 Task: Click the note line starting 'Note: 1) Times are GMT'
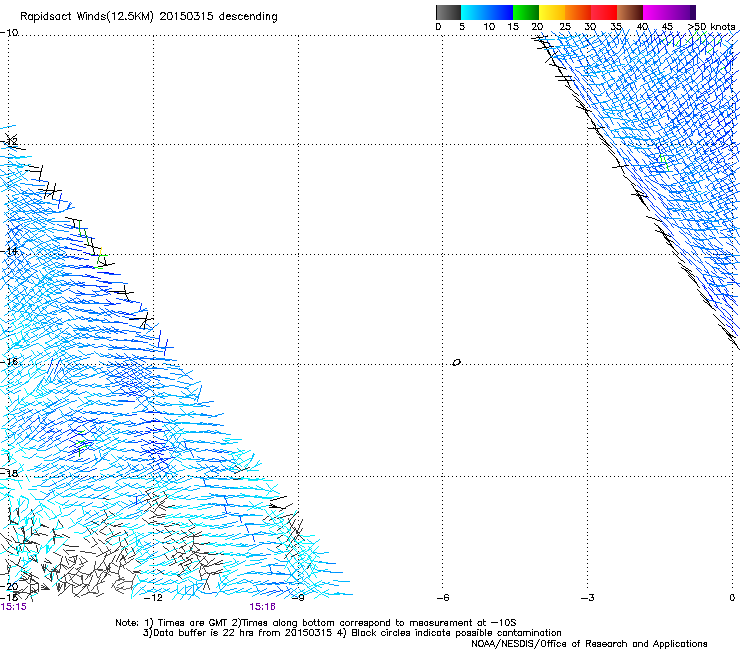[316, 623]
